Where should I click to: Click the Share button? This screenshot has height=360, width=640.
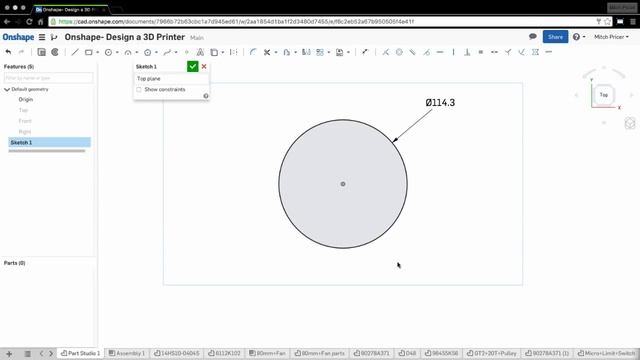[555, 37]
